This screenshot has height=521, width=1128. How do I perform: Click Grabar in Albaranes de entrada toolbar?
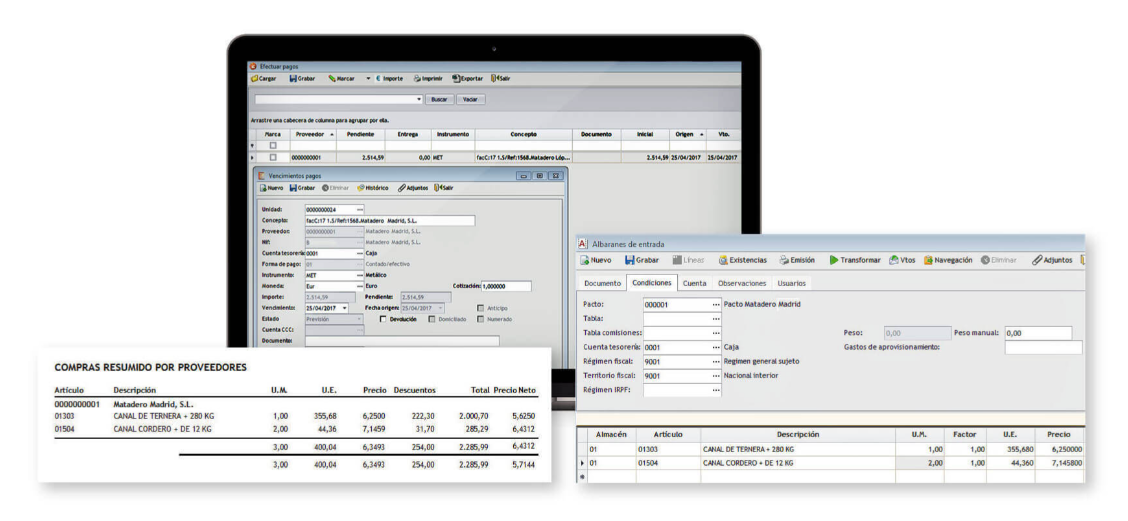click(x=642, y=260)
